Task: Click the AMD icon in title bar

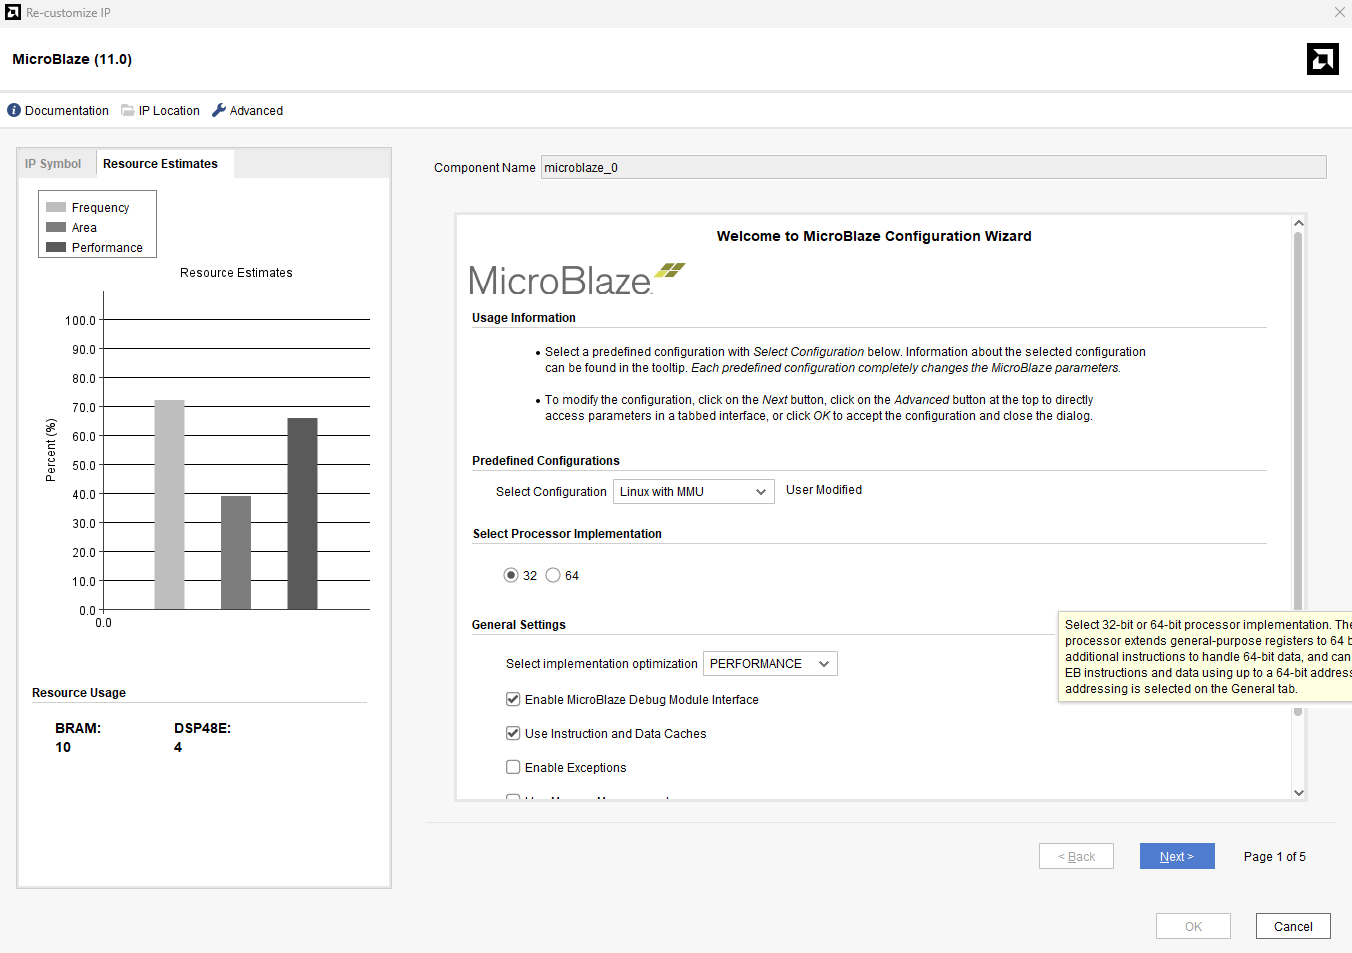Action: tap(13, 12)
